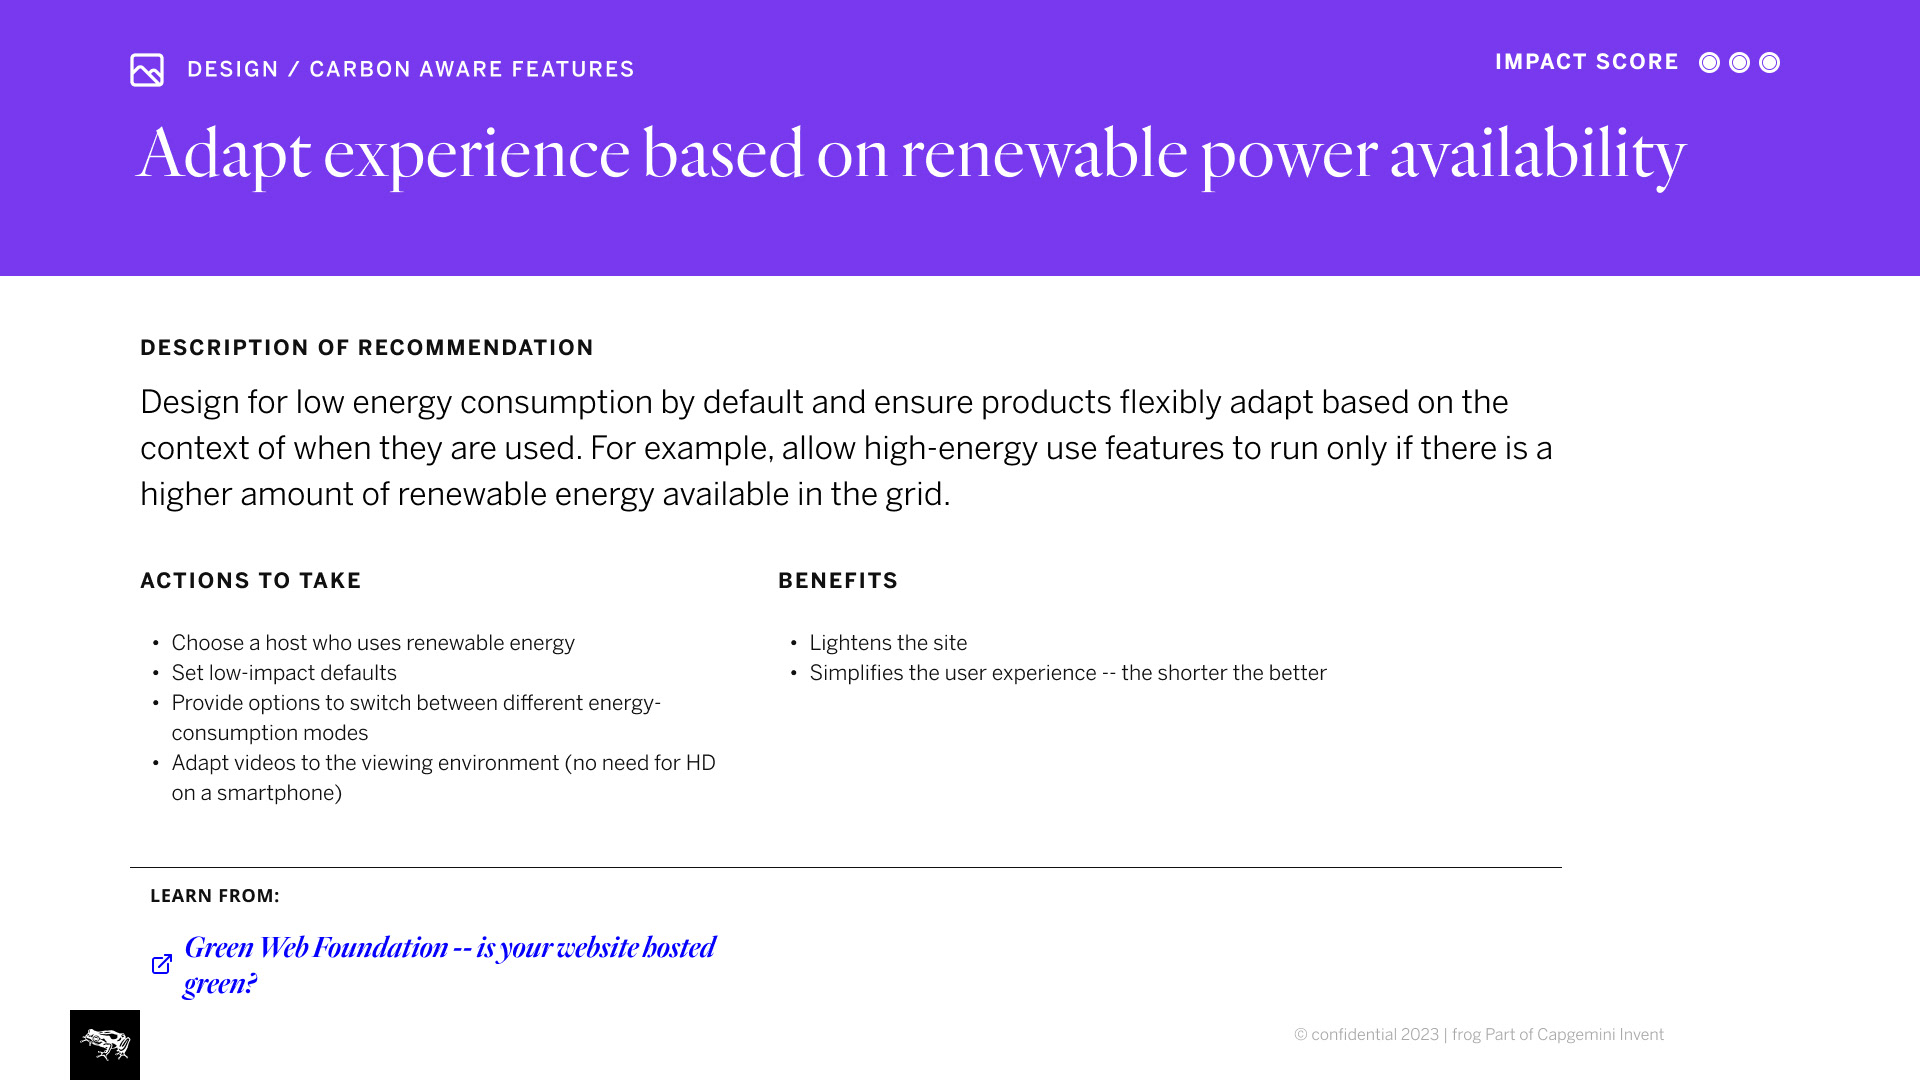The width and height of the screenshot is (1920, 1080).
Task: Click the Impact Score label
Action: point(1587,62)
